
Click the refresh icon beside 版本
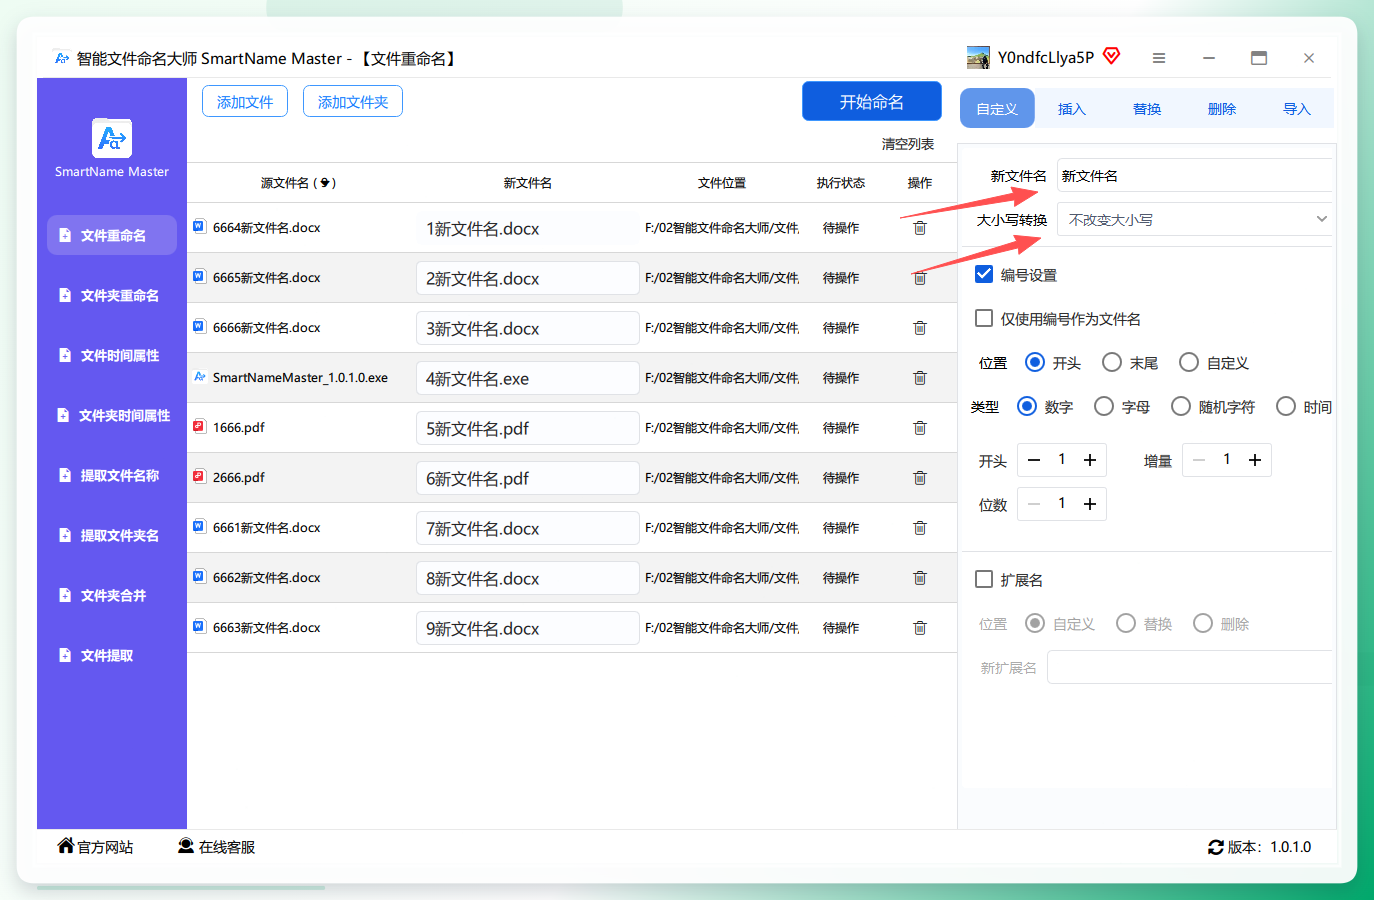[x=1216, y=847]
